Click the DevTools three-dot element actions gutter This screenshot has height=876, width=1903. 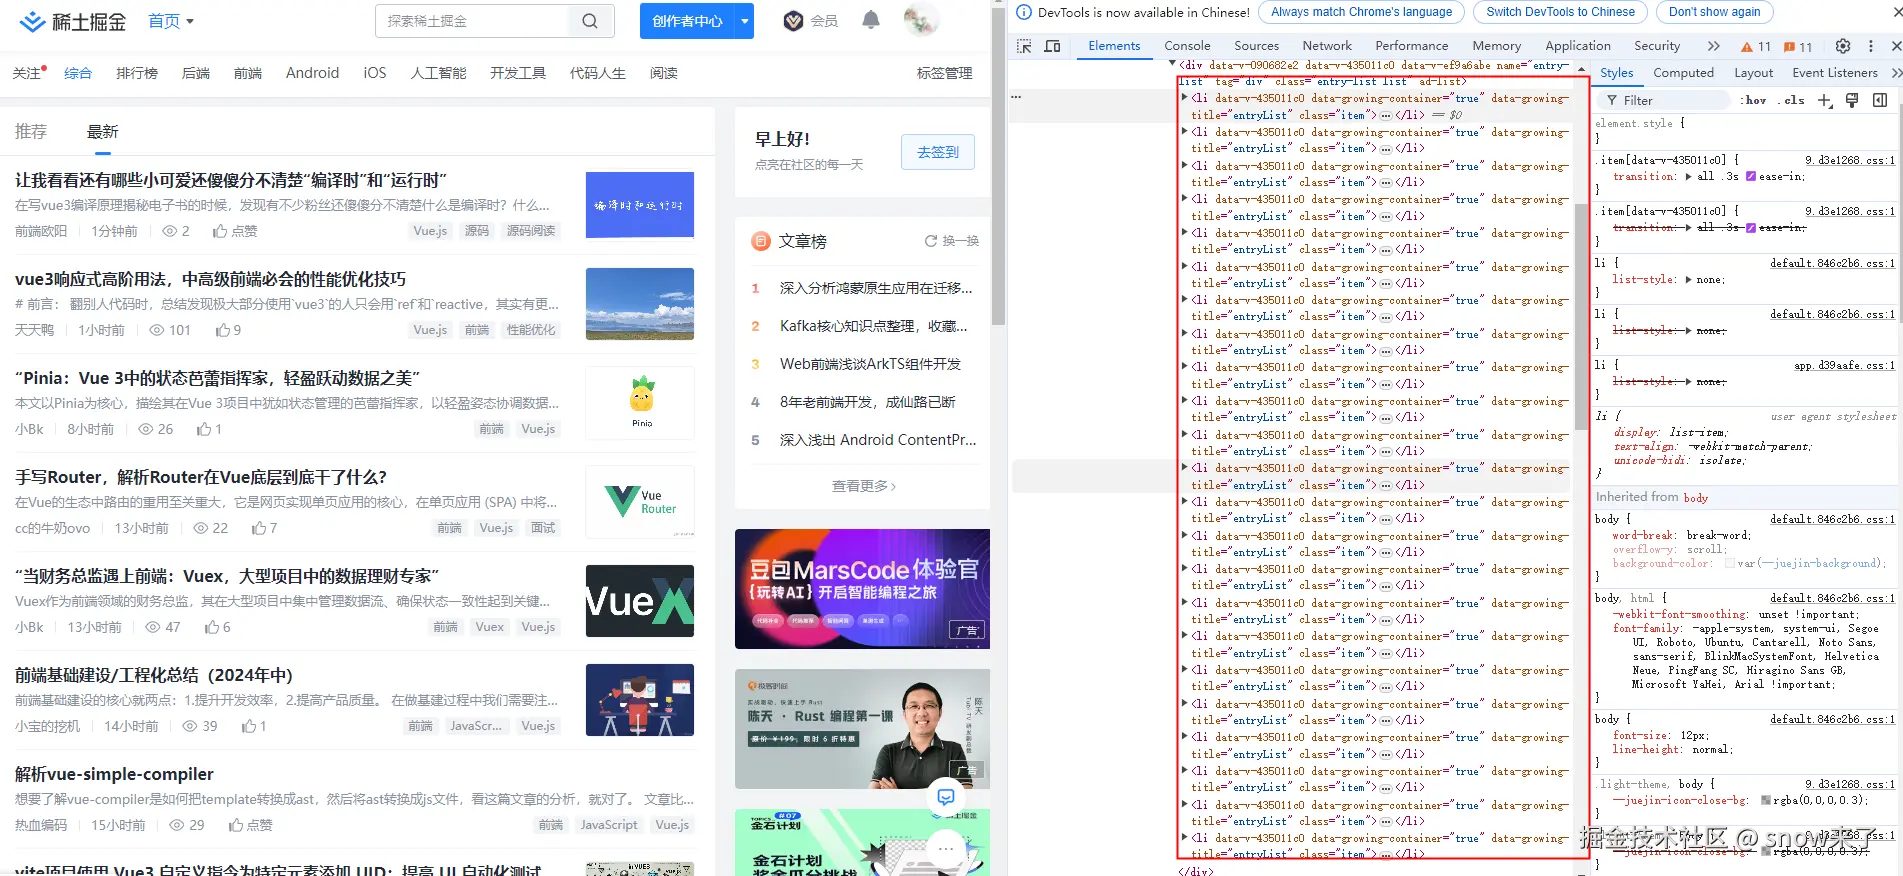(1016, 98)
